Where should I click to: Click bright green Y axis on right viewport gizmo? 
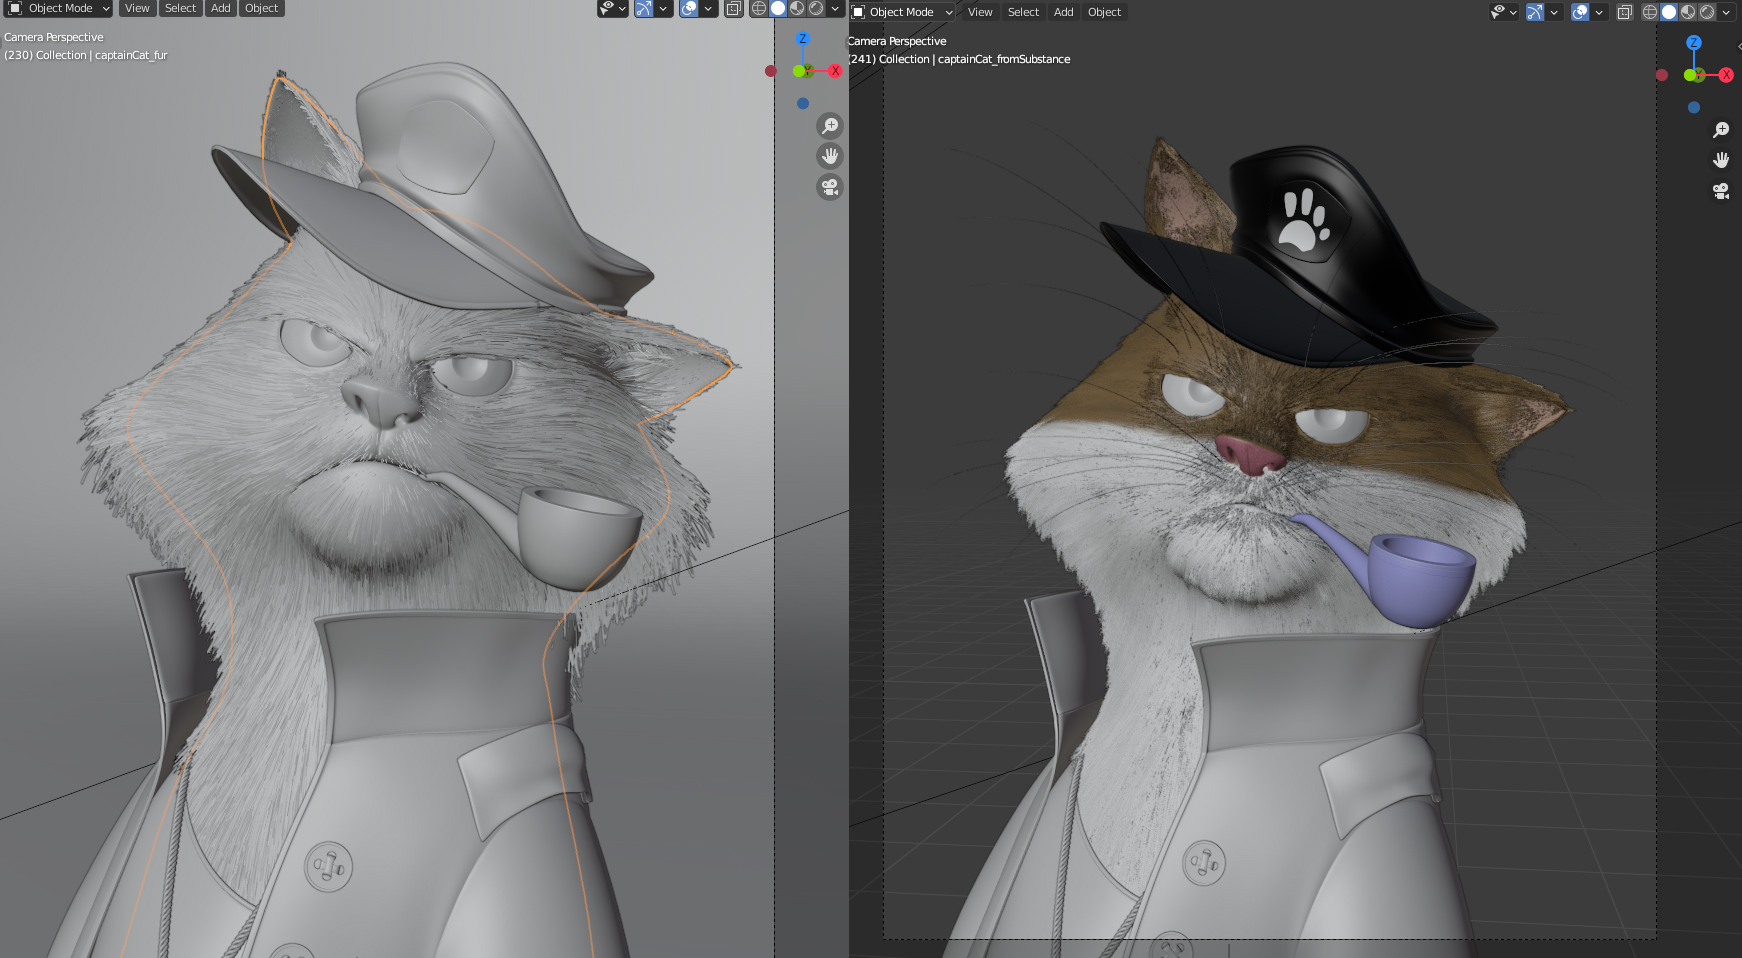(x=1690, y=75)
